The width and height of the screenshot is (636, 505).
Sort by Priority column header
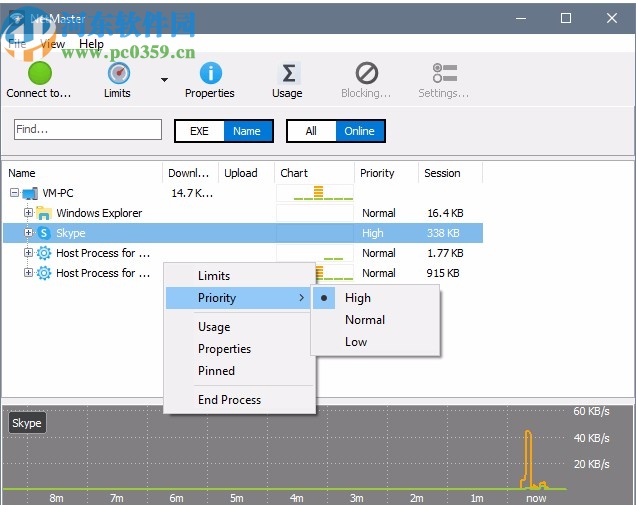click(x=387, y=173)
